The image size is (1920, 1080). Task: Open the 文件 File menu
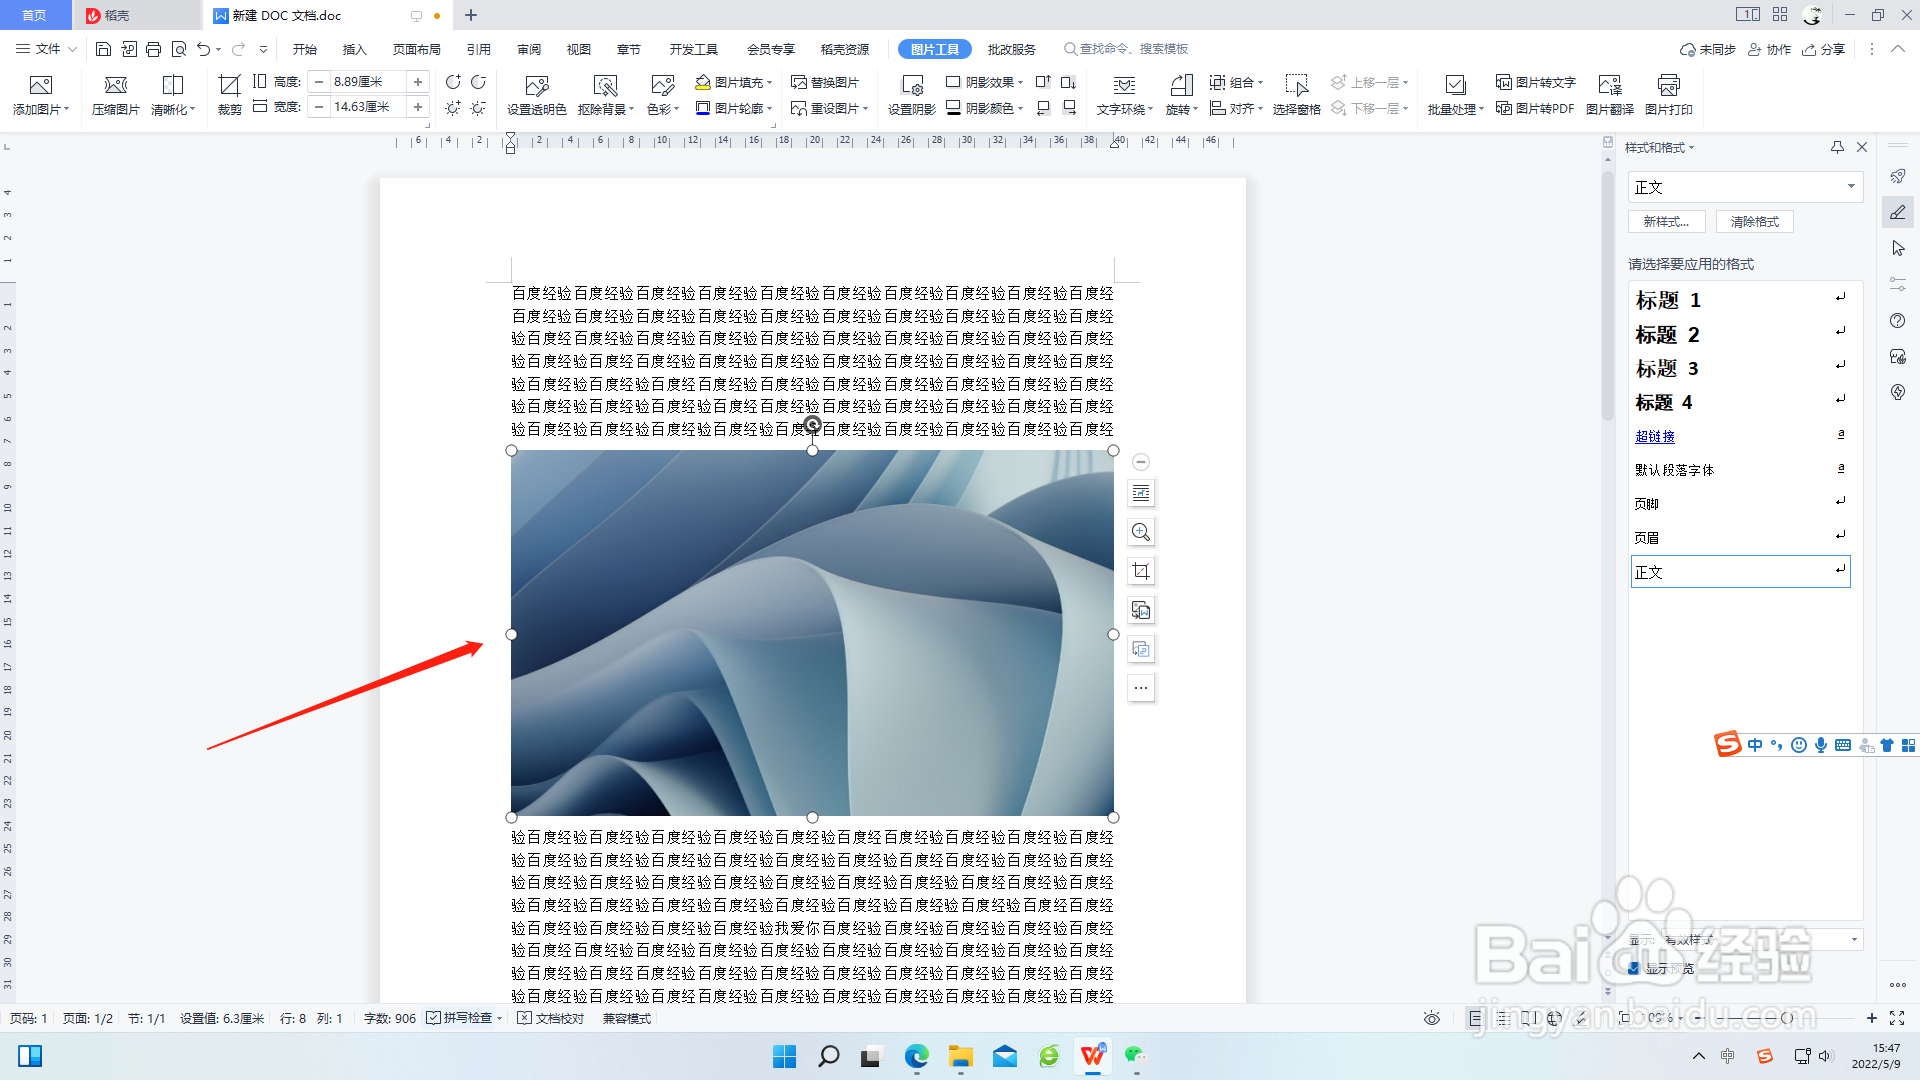click(46, 49)
